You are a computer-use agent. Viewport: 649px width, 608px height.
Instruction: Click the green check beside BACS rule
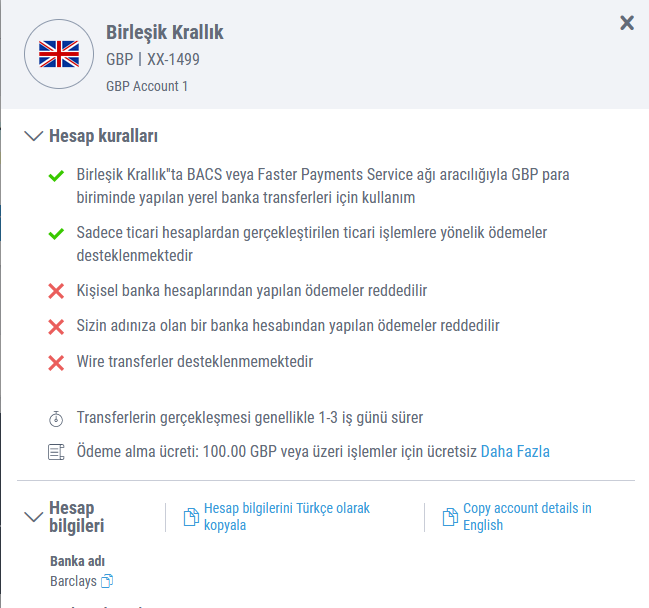point(56,175)
